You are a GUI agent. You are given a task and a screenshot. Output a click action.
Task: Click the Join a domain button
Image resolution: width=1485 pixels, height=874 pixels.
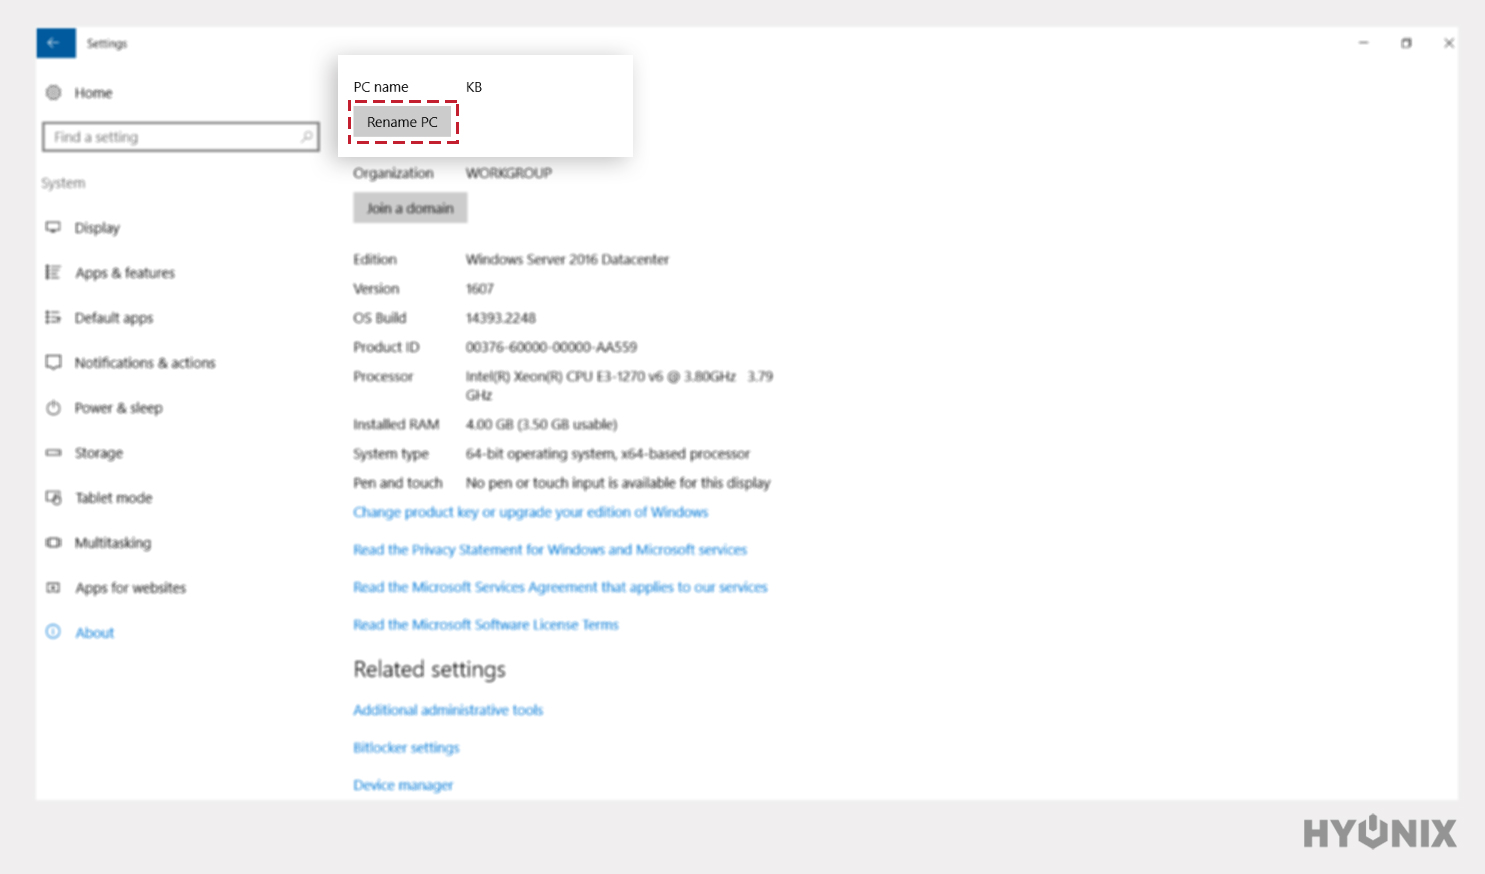[x=410, y=207]
